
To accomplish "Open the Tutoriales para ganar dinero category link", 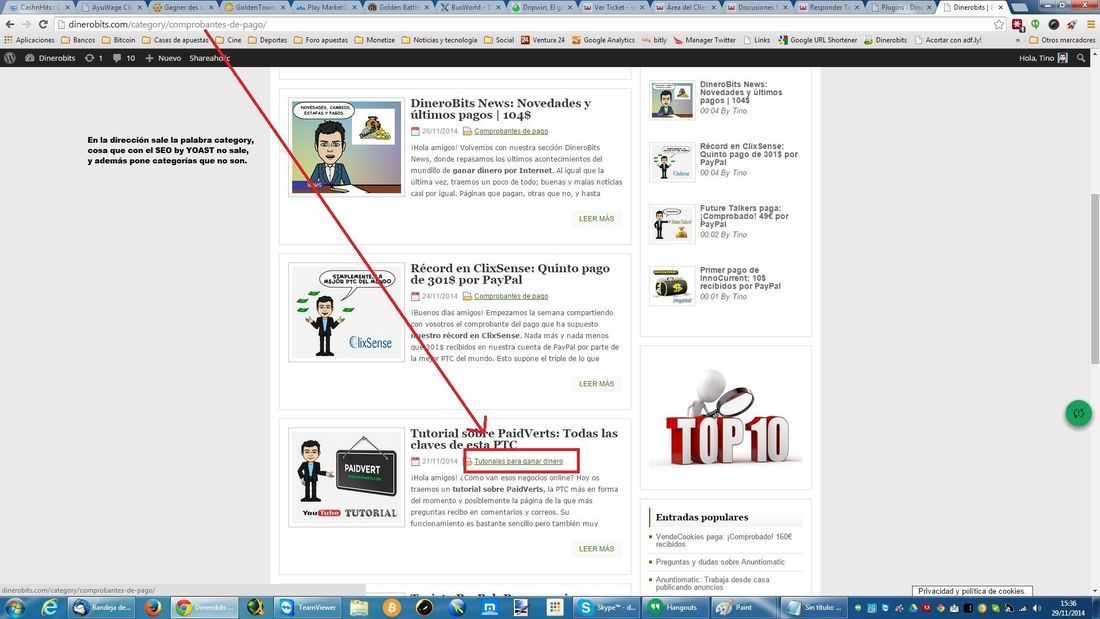I will (x=518, y=461).
